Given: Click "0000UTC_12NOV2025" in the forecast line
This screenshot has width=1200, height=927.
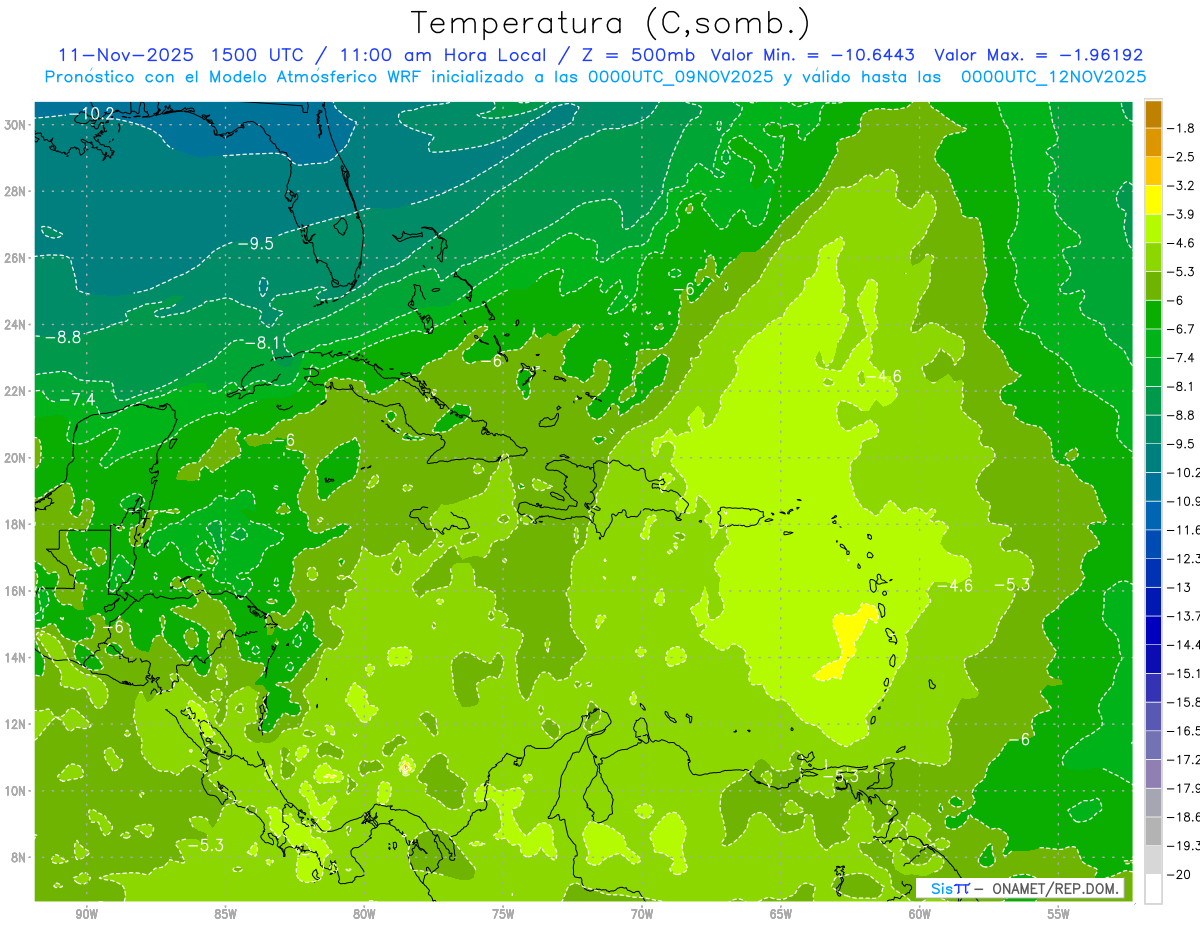Looking at the screenshot, I should click(1053, 77).
